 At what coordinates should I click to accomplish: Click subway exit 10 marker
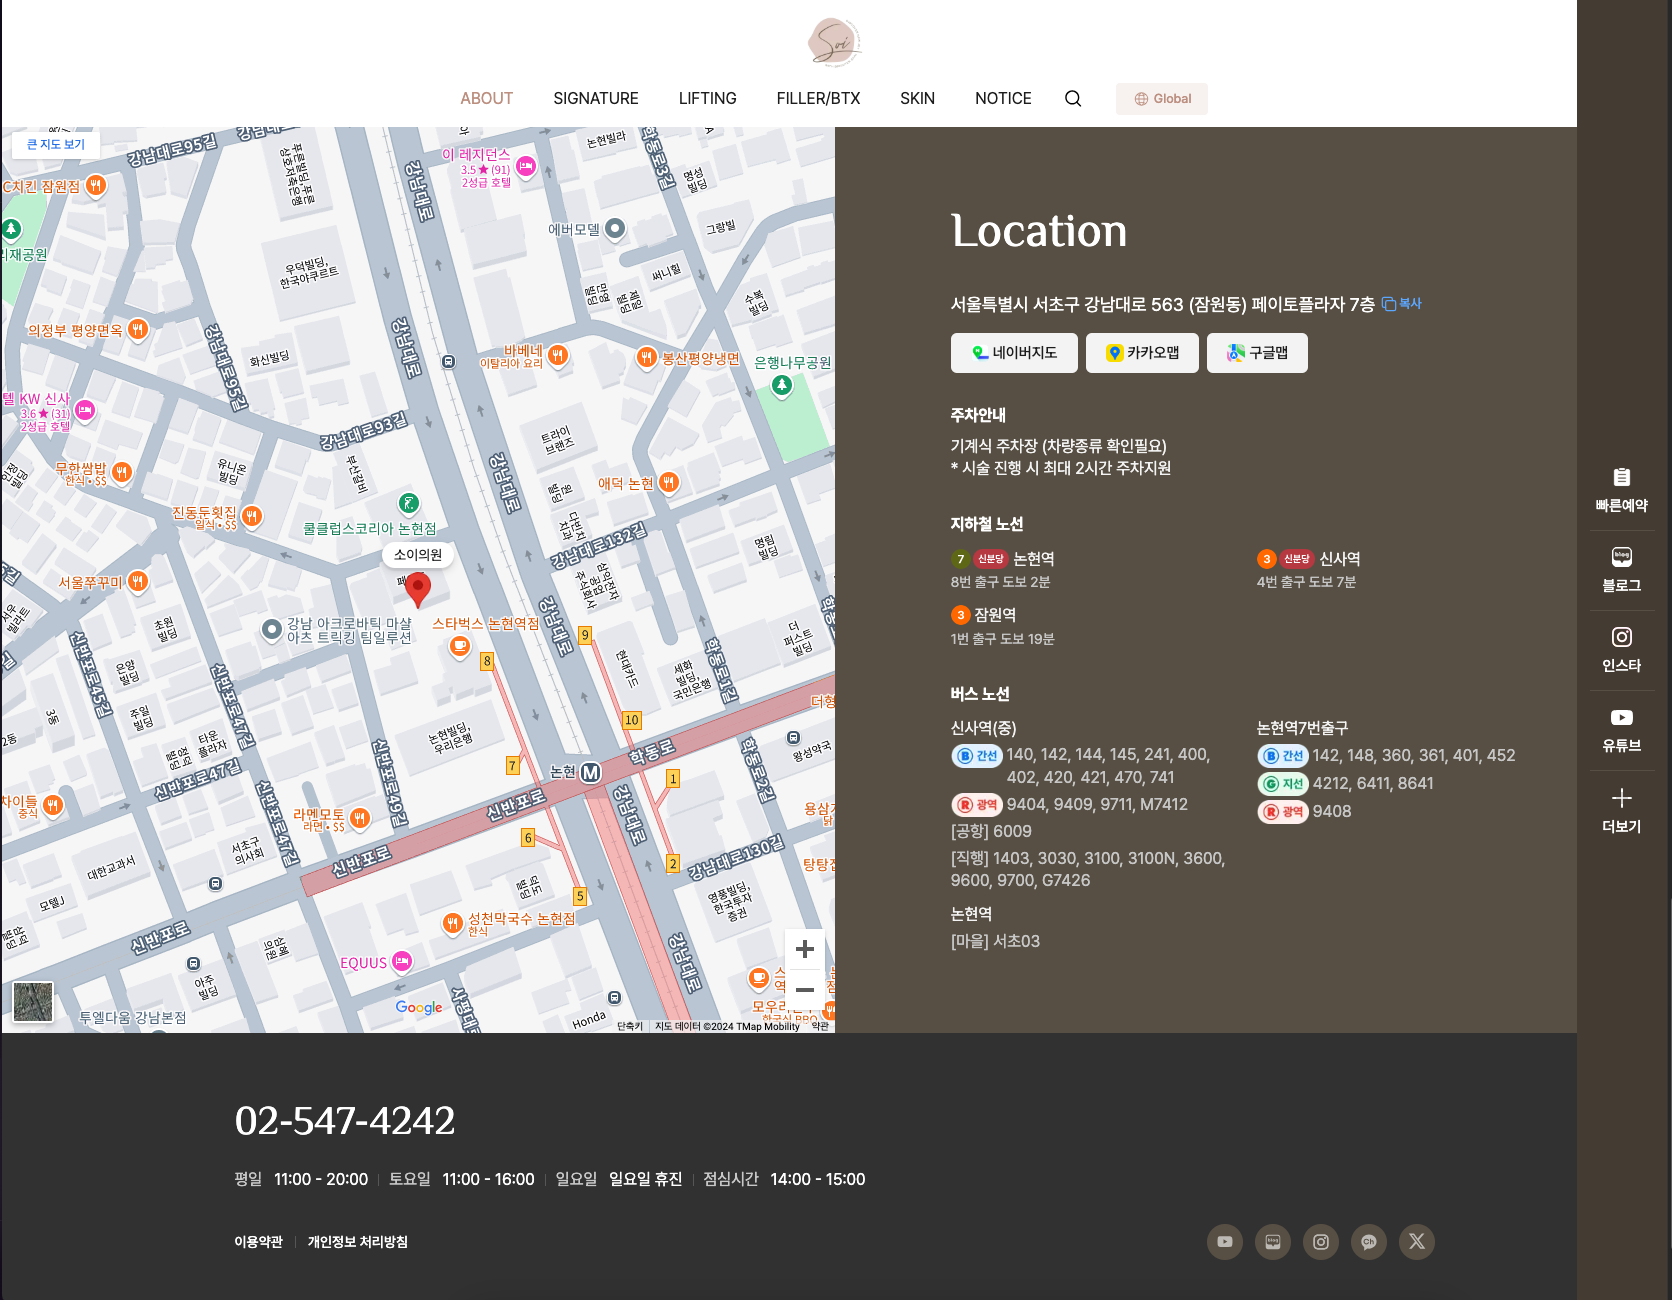631,720
